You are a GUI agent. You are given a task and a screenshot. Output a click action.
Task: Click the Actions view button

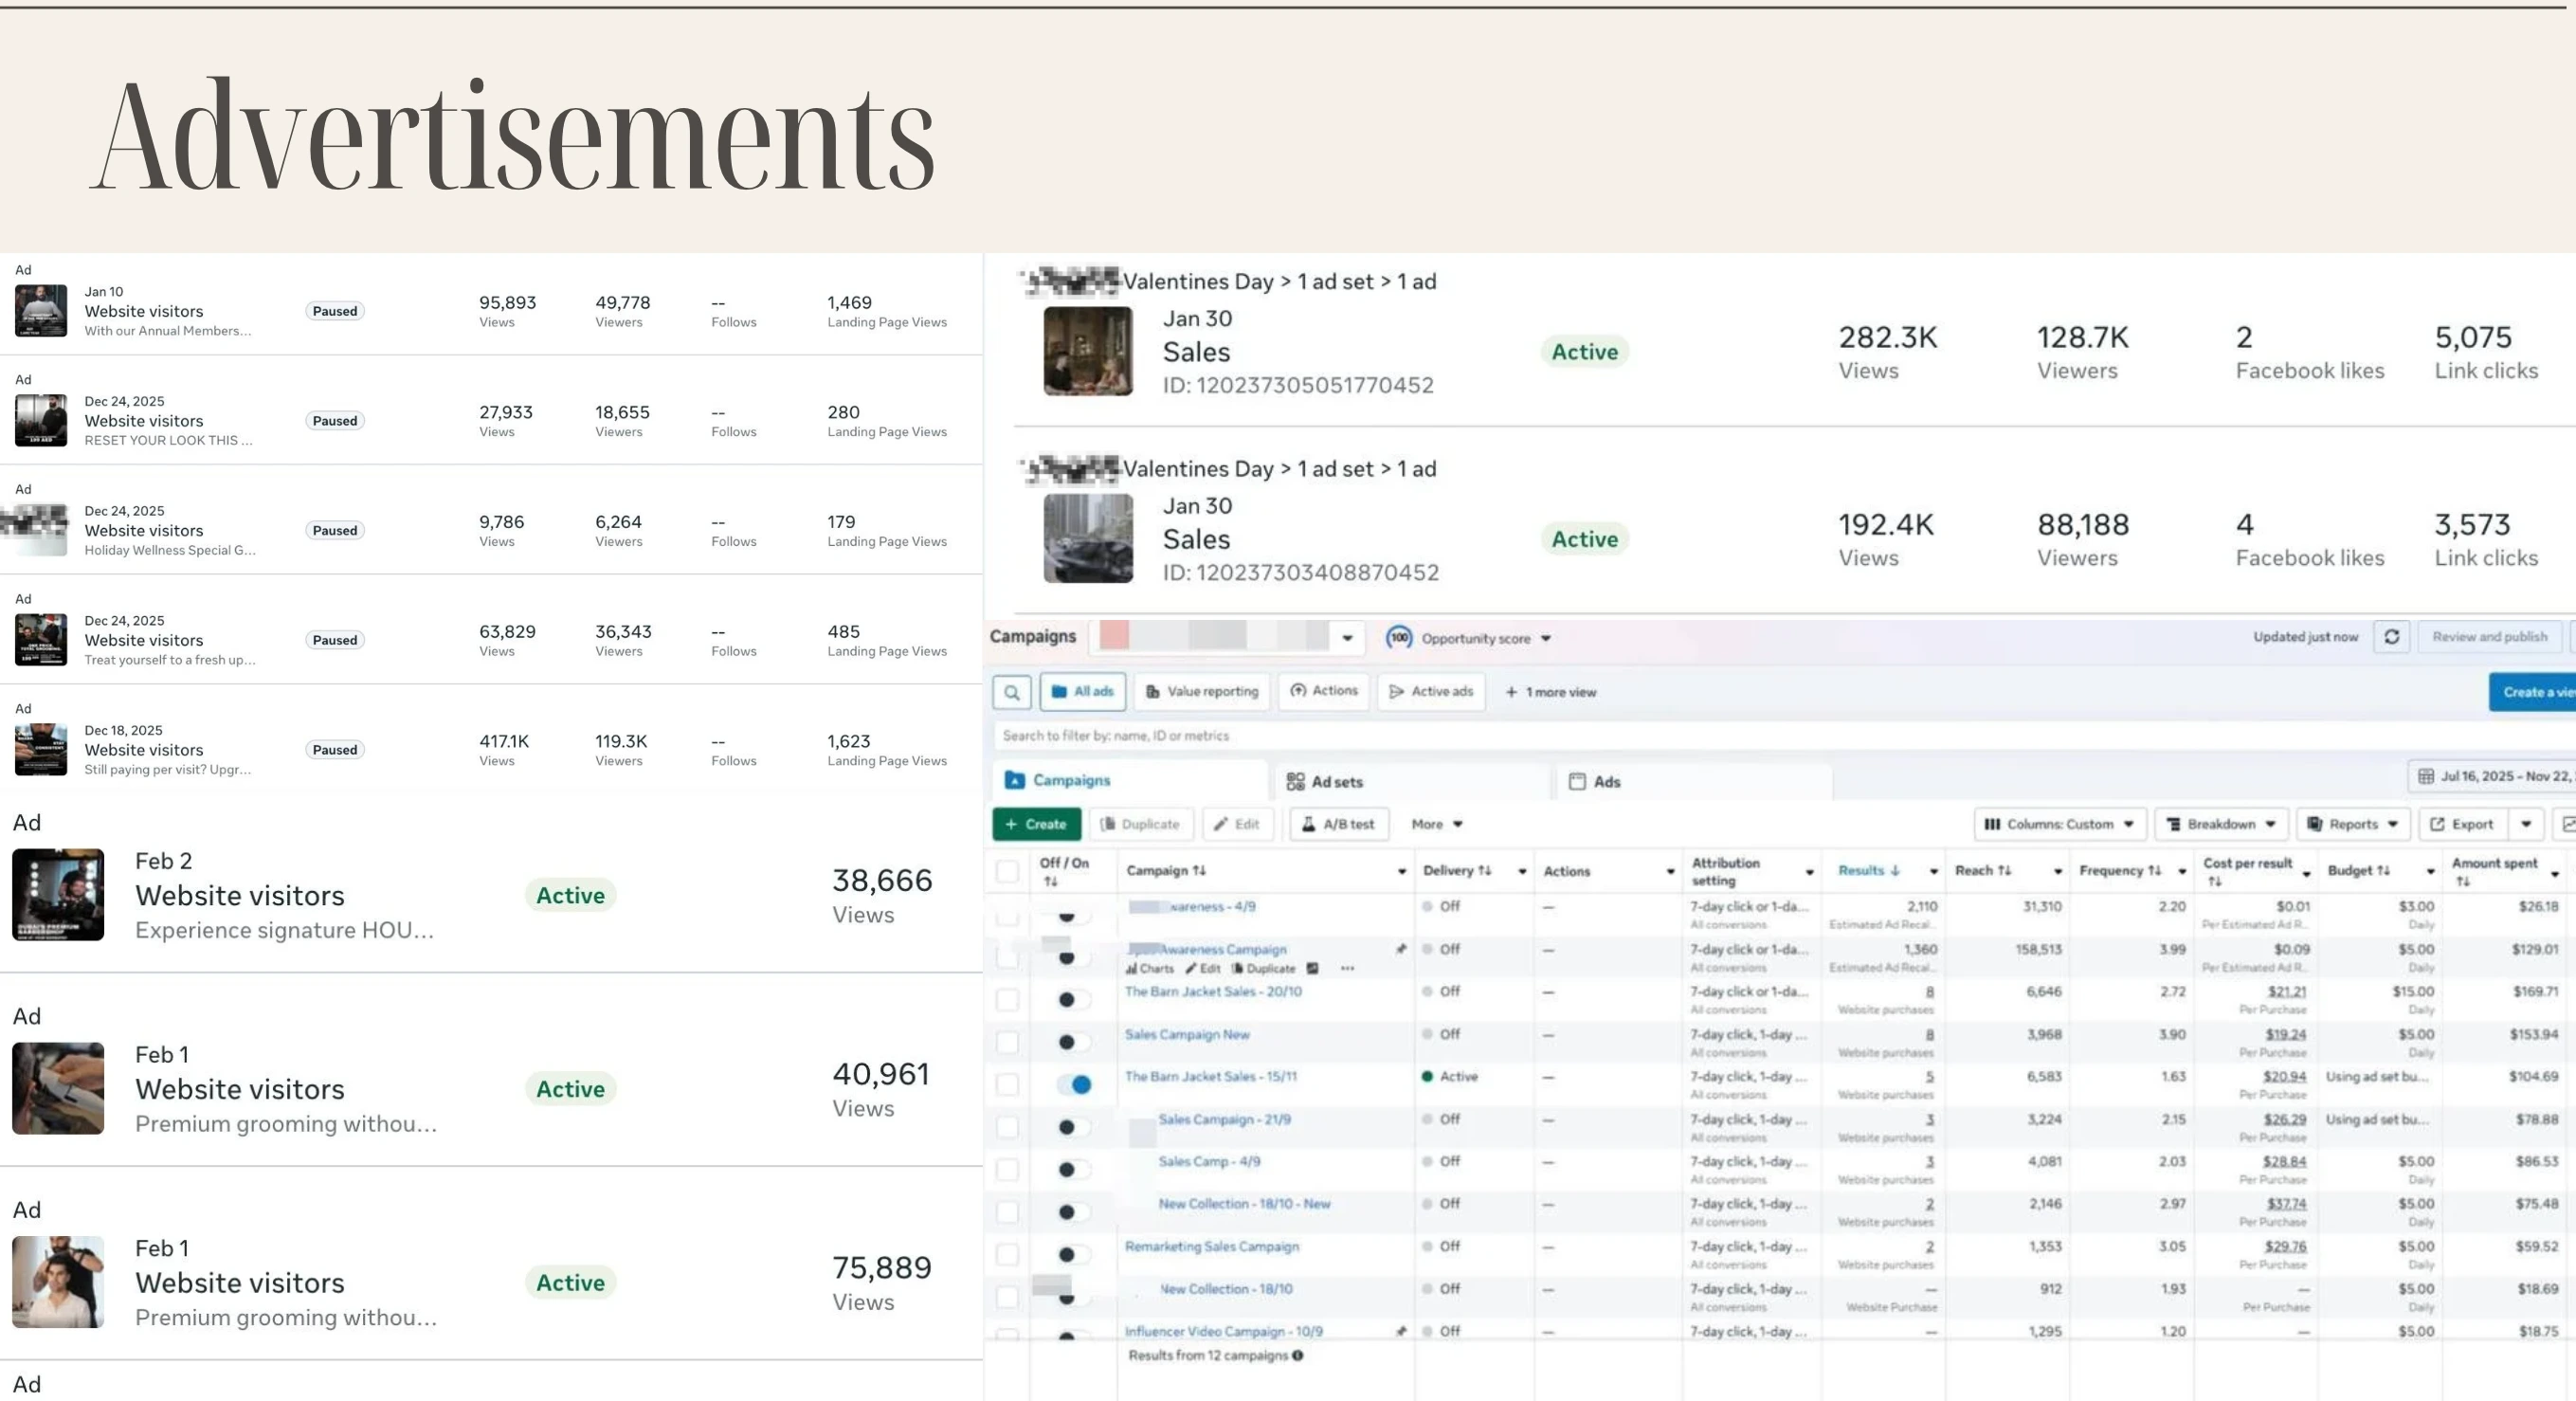pos(1324,691)
